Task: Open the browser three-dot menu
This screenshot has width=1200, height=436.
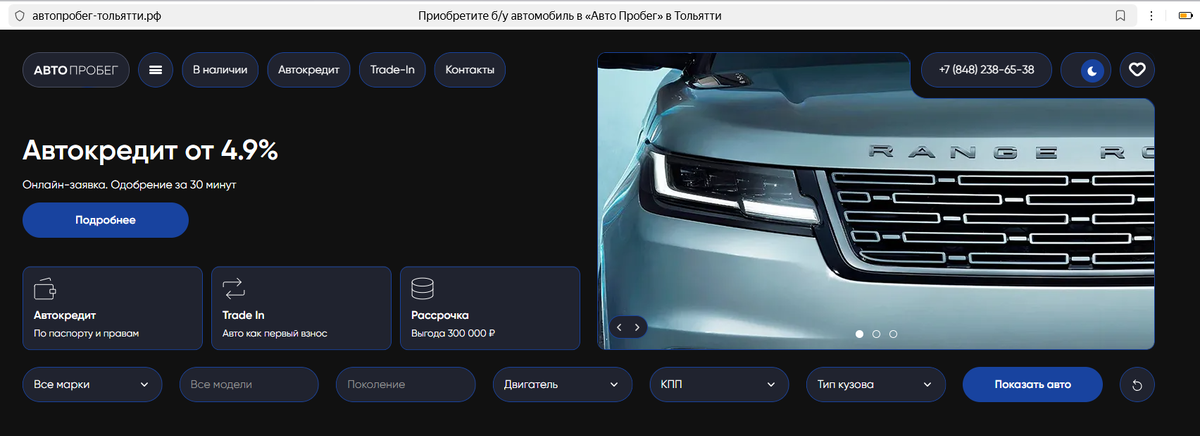Action: click(1152, 16)
